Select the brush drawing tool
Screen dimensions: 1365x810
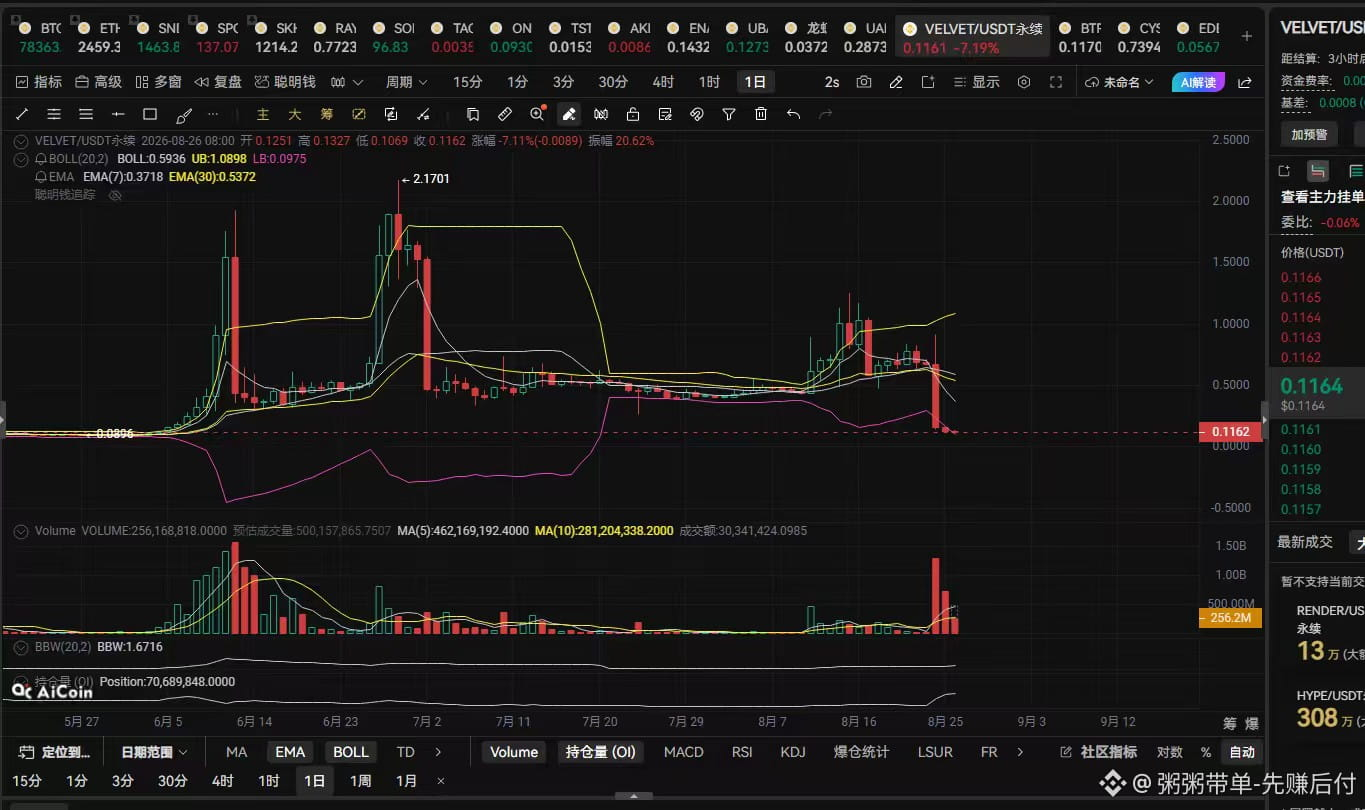click(x=183, y=114)
